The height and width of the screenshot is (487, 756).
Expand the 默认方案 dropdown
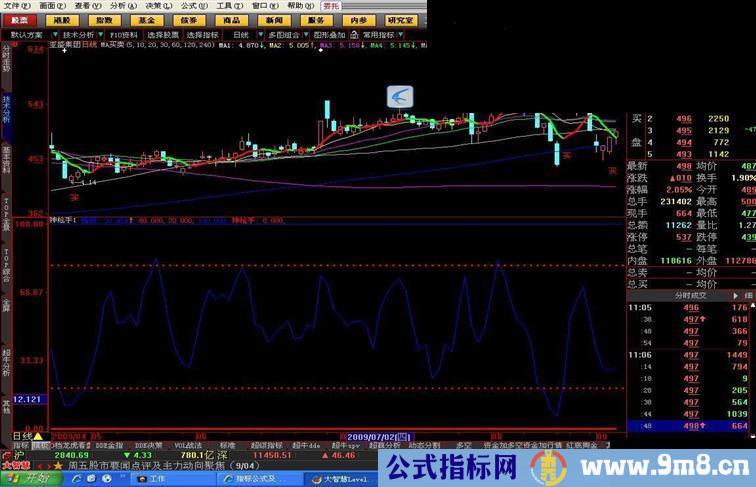30,34
